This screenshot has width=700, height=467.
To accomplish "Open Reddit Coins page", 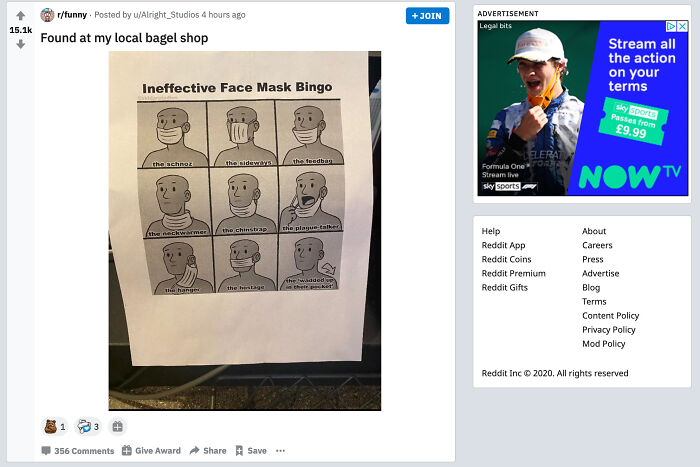I will [507, 259].
